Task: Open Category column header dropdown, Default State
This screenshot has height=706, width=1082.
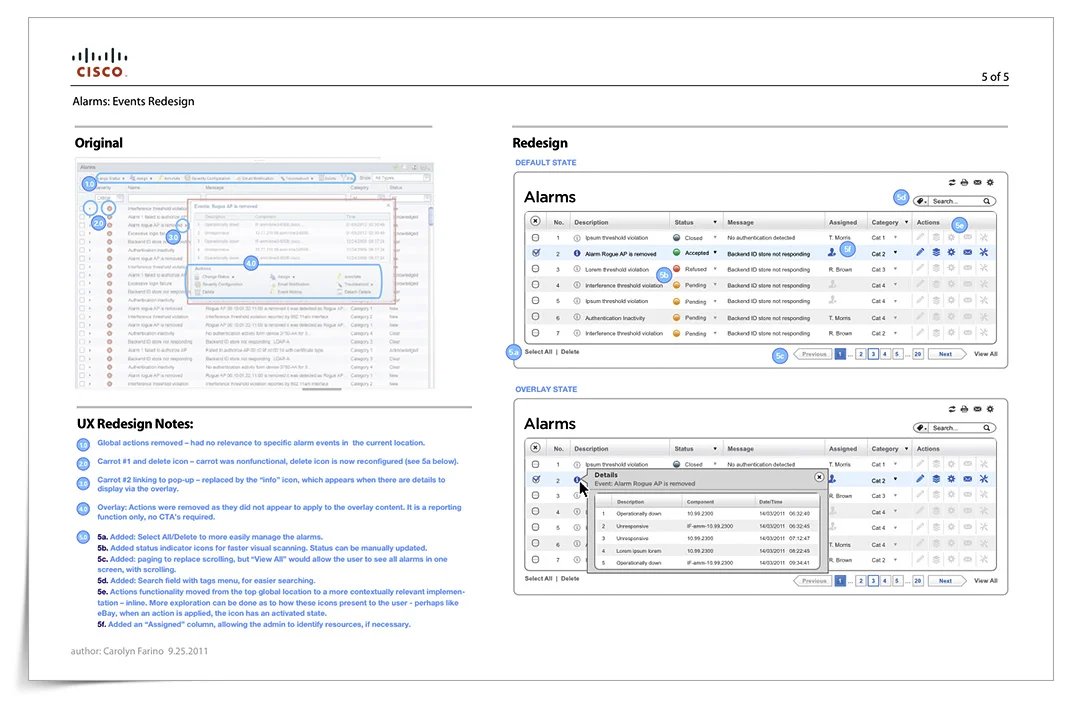Action: click(906, 222)
